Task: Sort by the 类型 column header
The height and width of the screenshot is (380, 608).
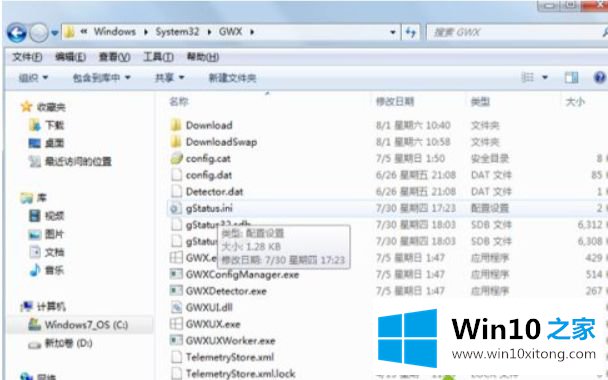Action: tap(480, 102)
